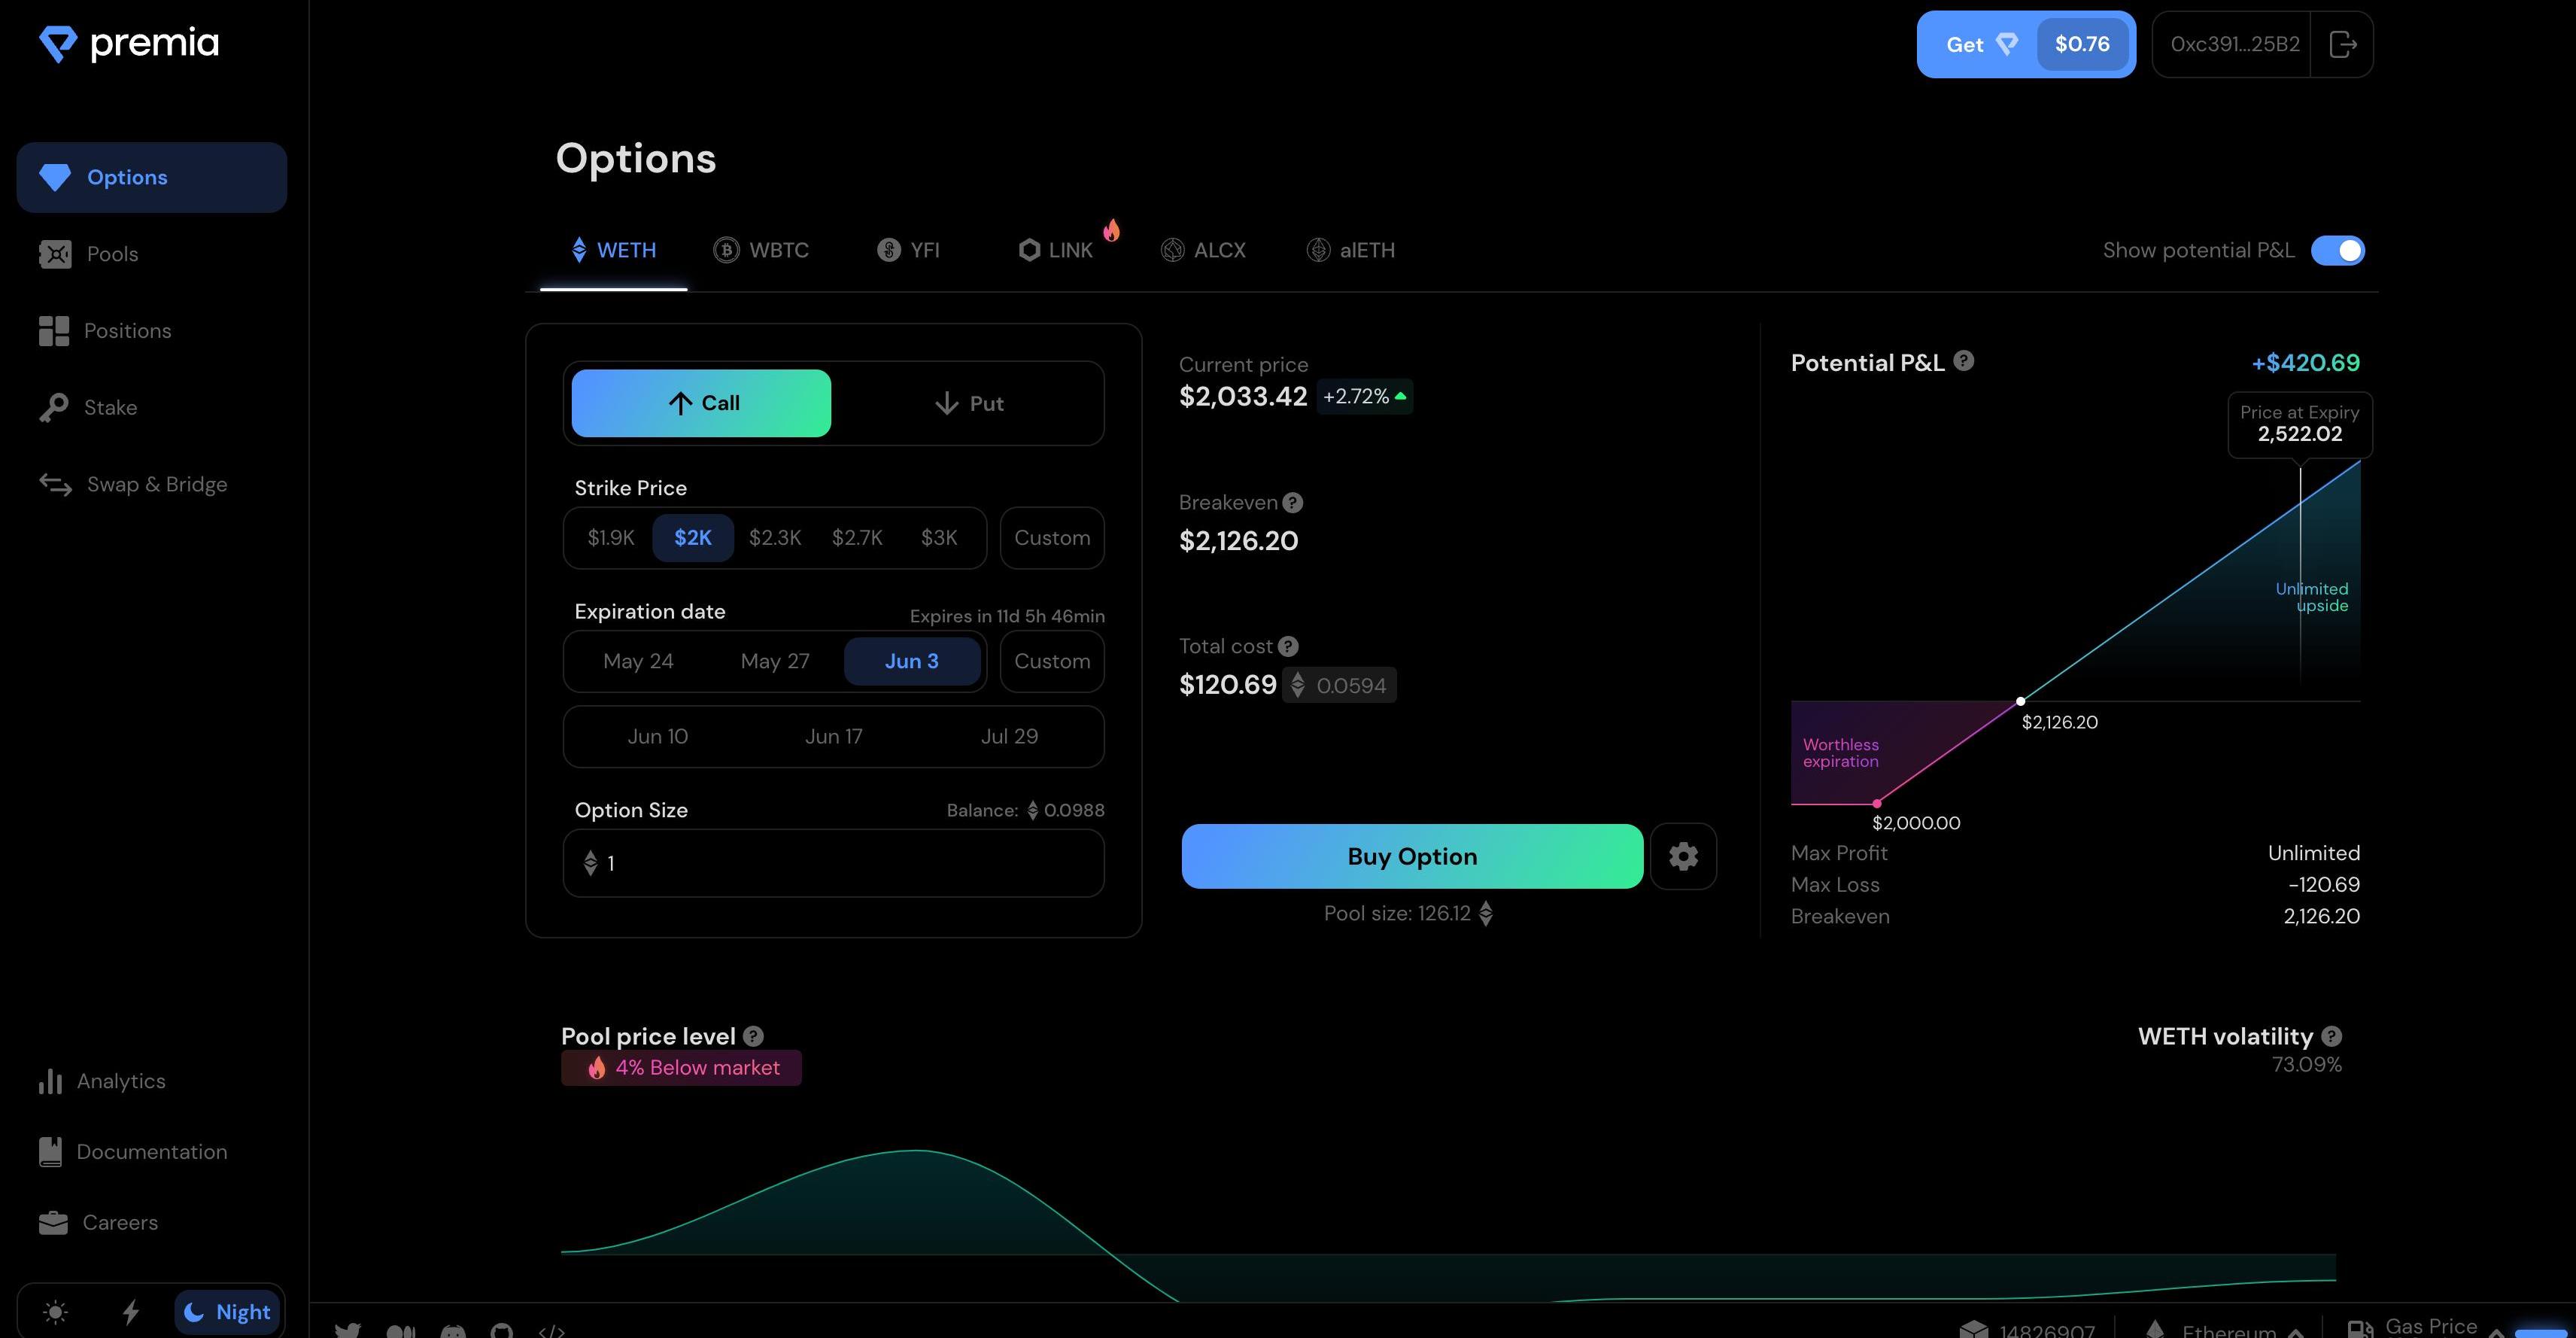
Task: Open Pools from the sidebar
Action: coord(112,254)
